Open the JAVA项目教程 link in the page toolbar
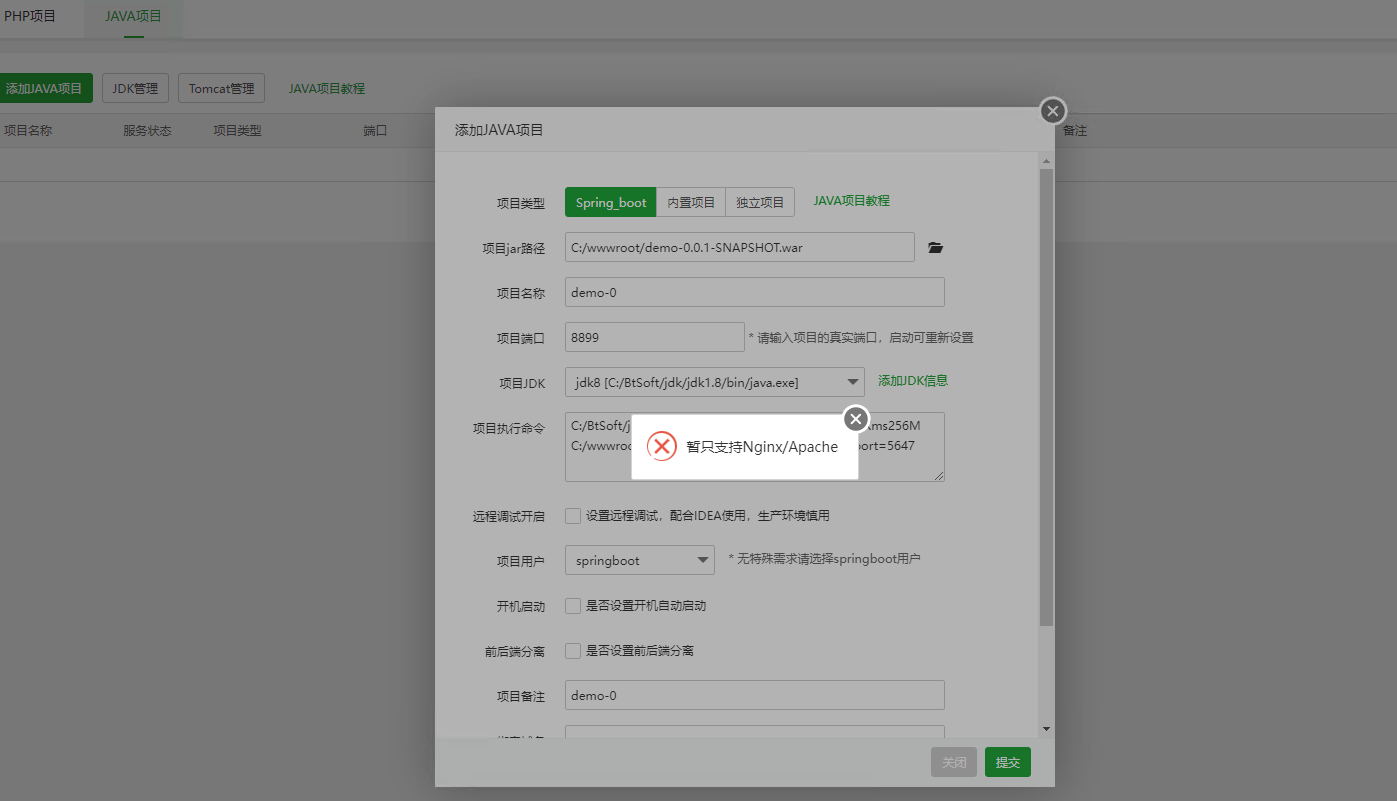The width and height of the screenshot is (1397, 801). tap(327, 88)
